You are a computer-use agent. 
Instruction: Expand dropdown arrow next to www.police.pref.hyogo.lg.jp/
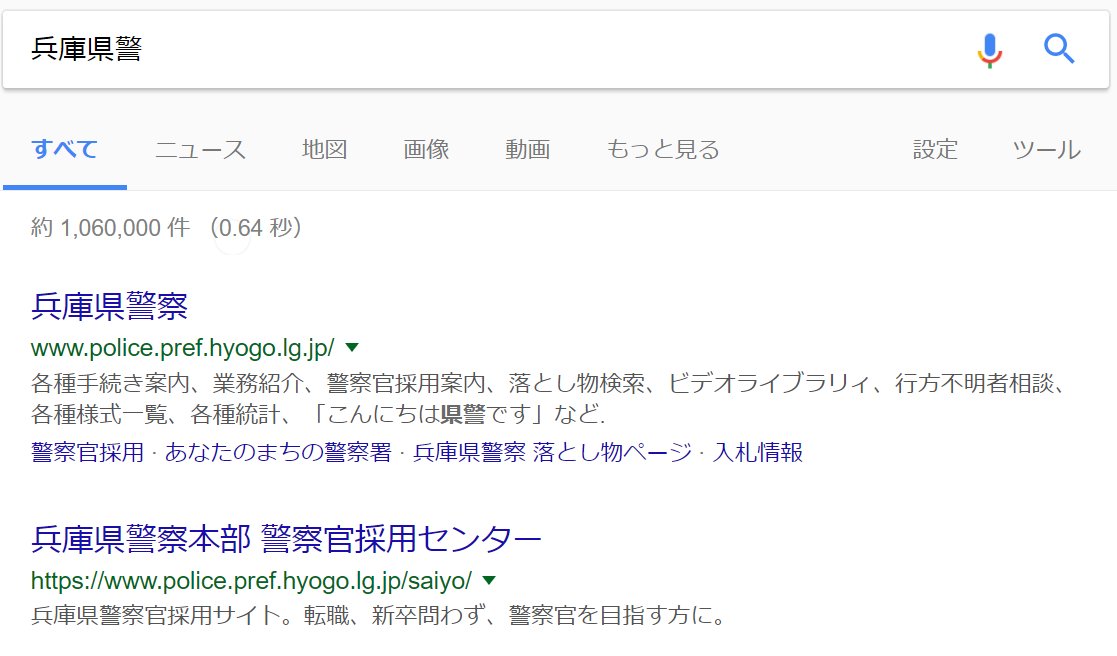click(352, 348)
